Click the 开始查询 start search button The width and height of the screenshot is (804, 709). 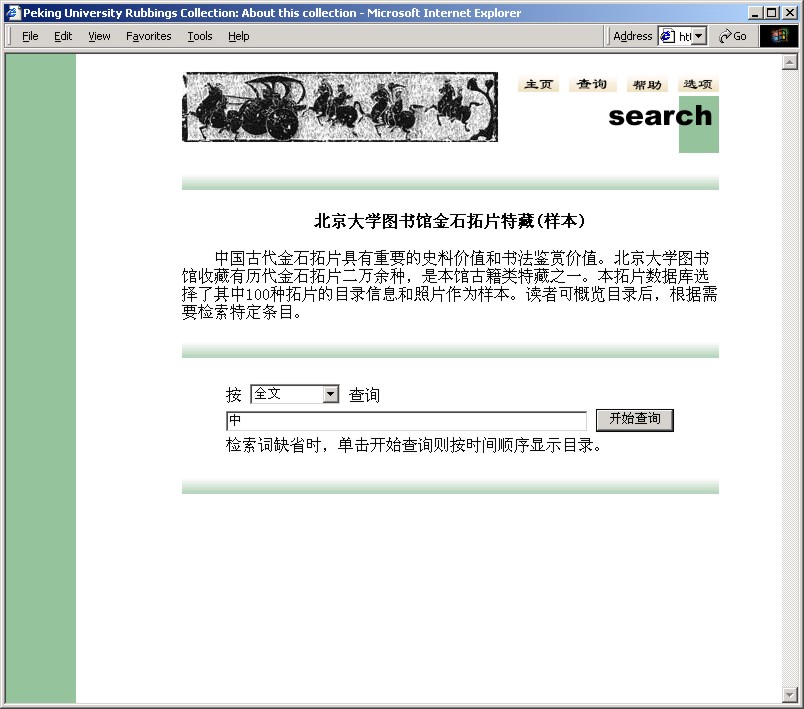pos(634,420)
